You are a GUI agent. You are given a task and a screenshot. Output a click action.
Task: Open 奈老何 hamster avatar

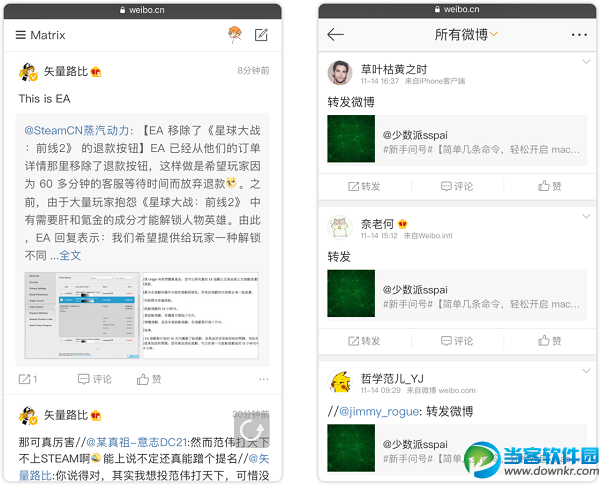(340, 227)
